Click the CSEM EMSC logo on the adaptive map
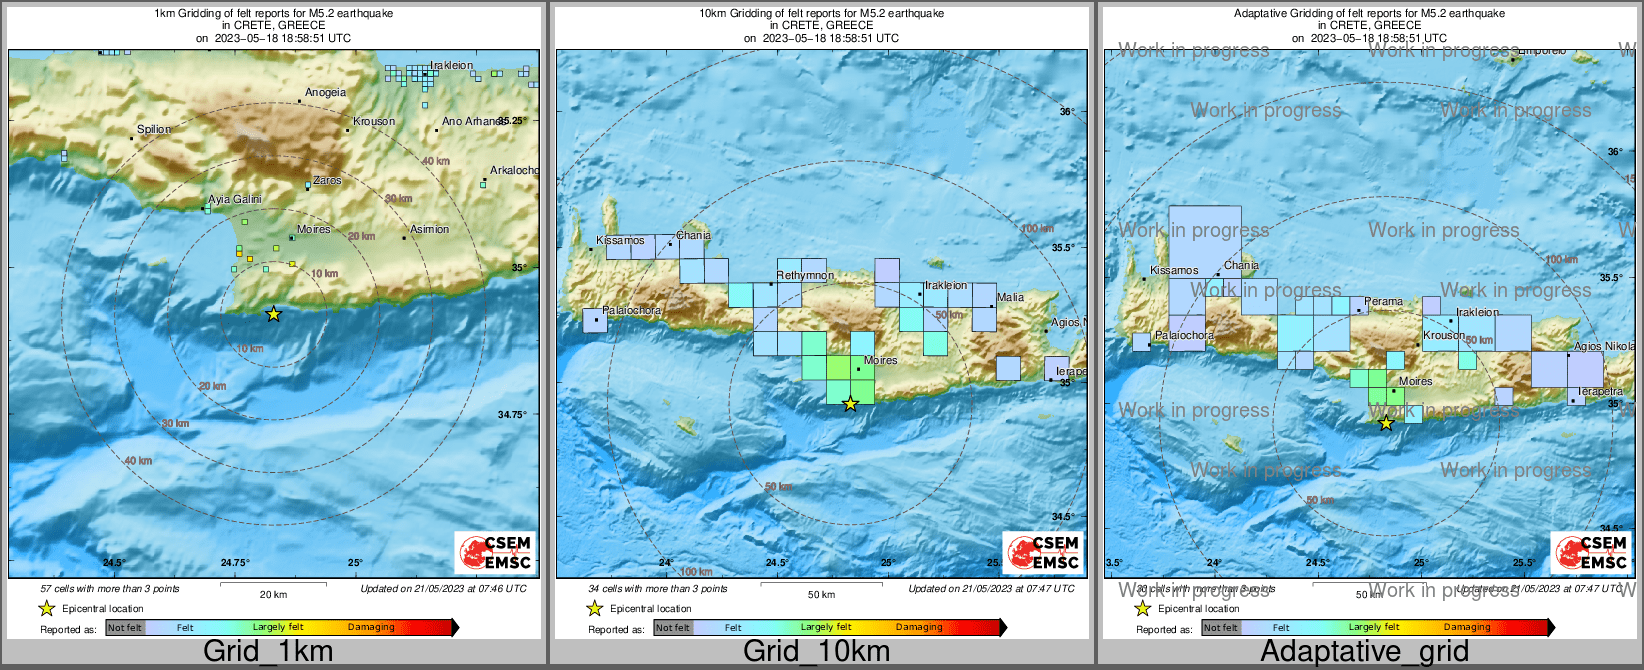 click(1591, 552)
